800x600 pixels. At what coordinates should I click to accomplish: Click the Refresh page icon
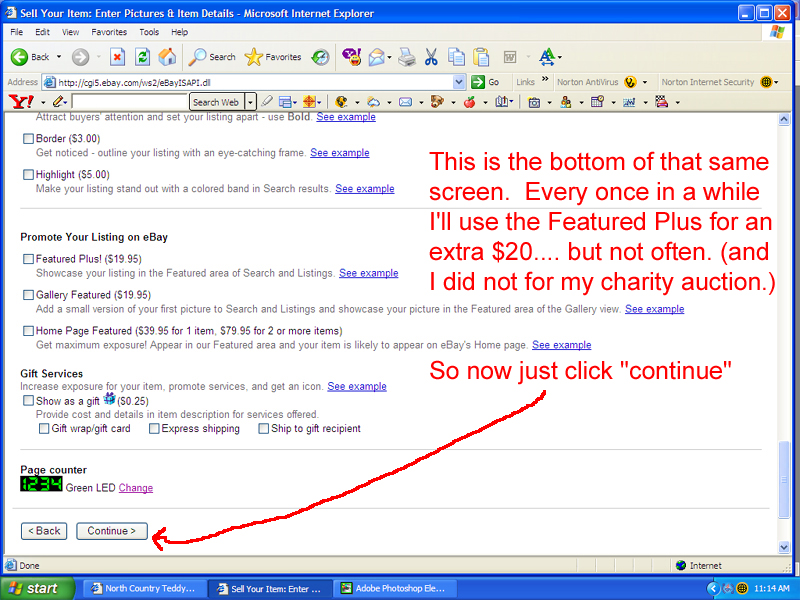(143, 57)
